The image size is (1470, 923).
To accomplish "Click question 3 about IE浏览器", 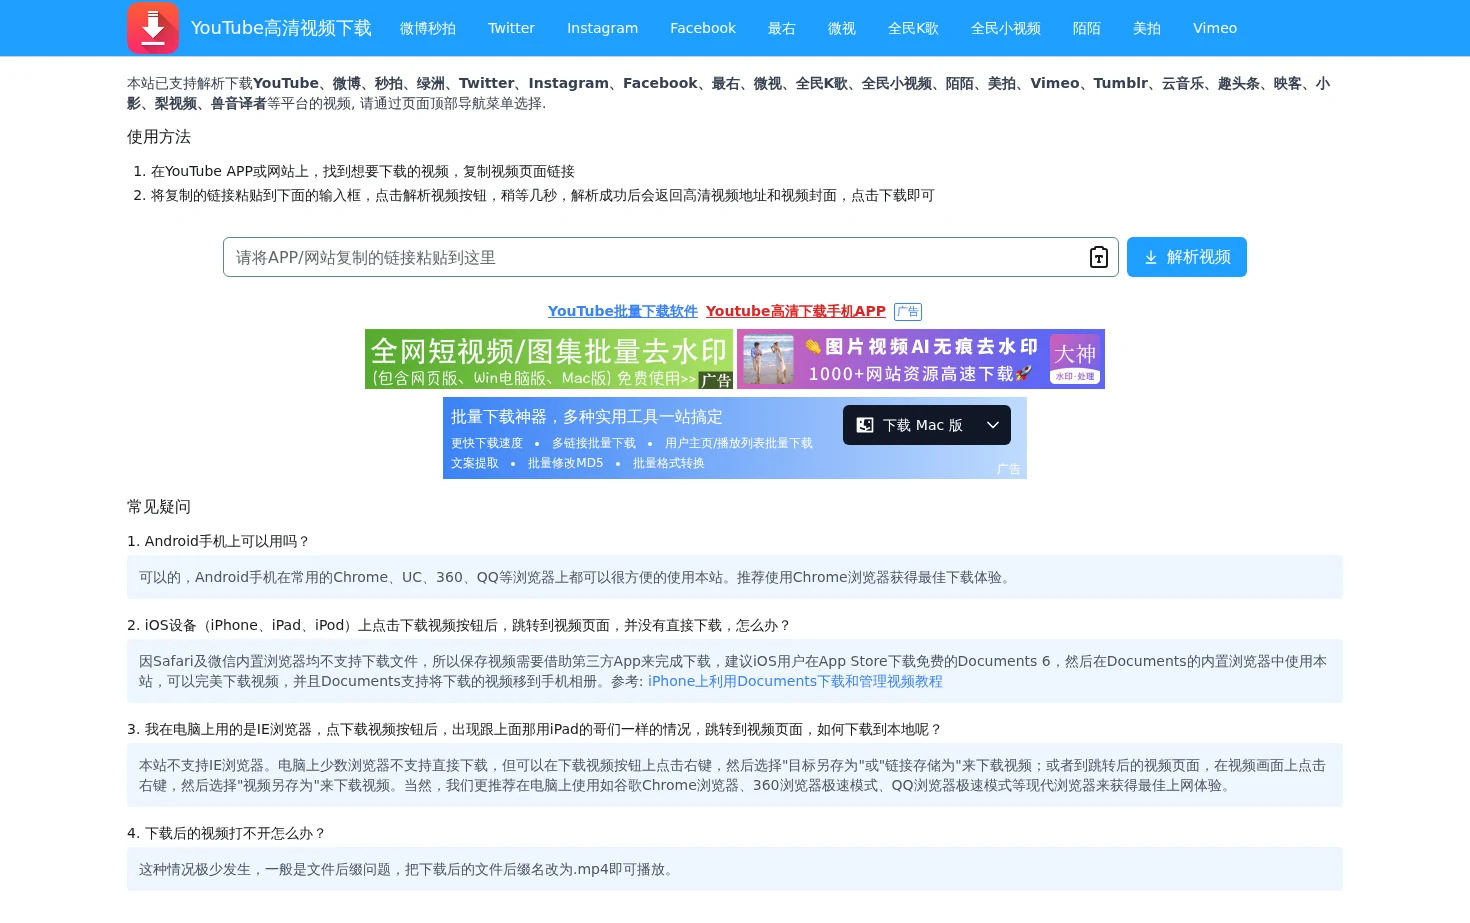I will click(x=535, y=729).
